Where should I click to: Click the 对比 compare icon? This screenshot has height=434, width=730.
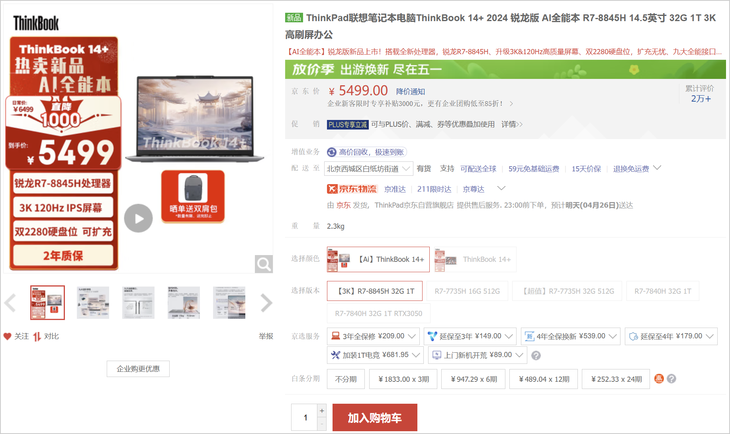tap(37, 336)
